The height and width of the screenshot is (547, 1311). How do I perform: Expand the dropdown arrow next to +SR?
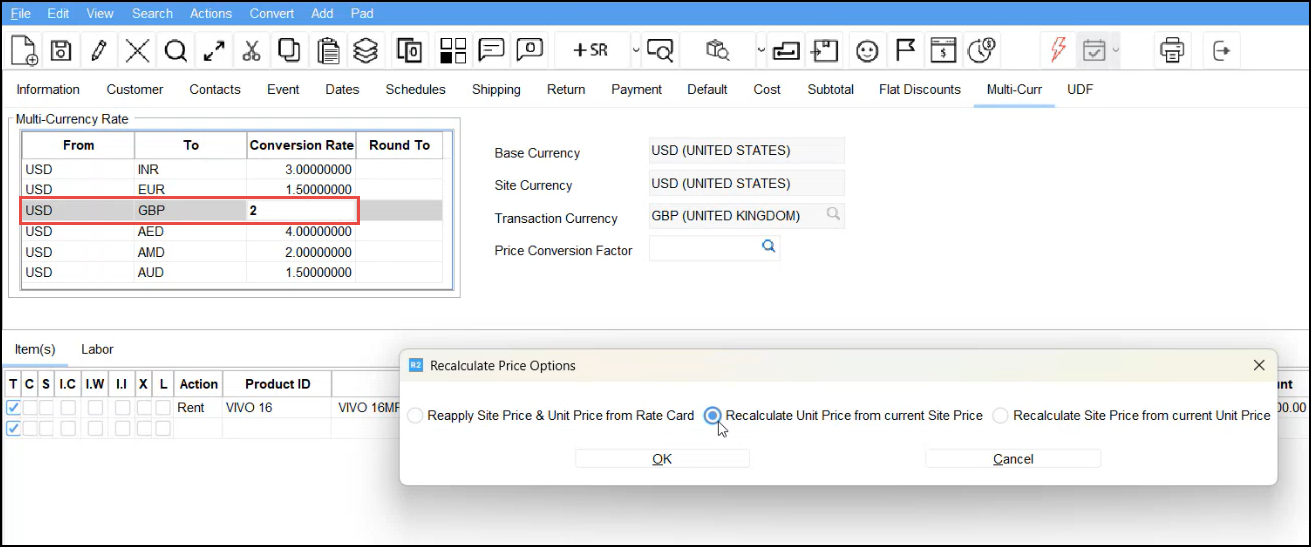click(x=636, y=50)
